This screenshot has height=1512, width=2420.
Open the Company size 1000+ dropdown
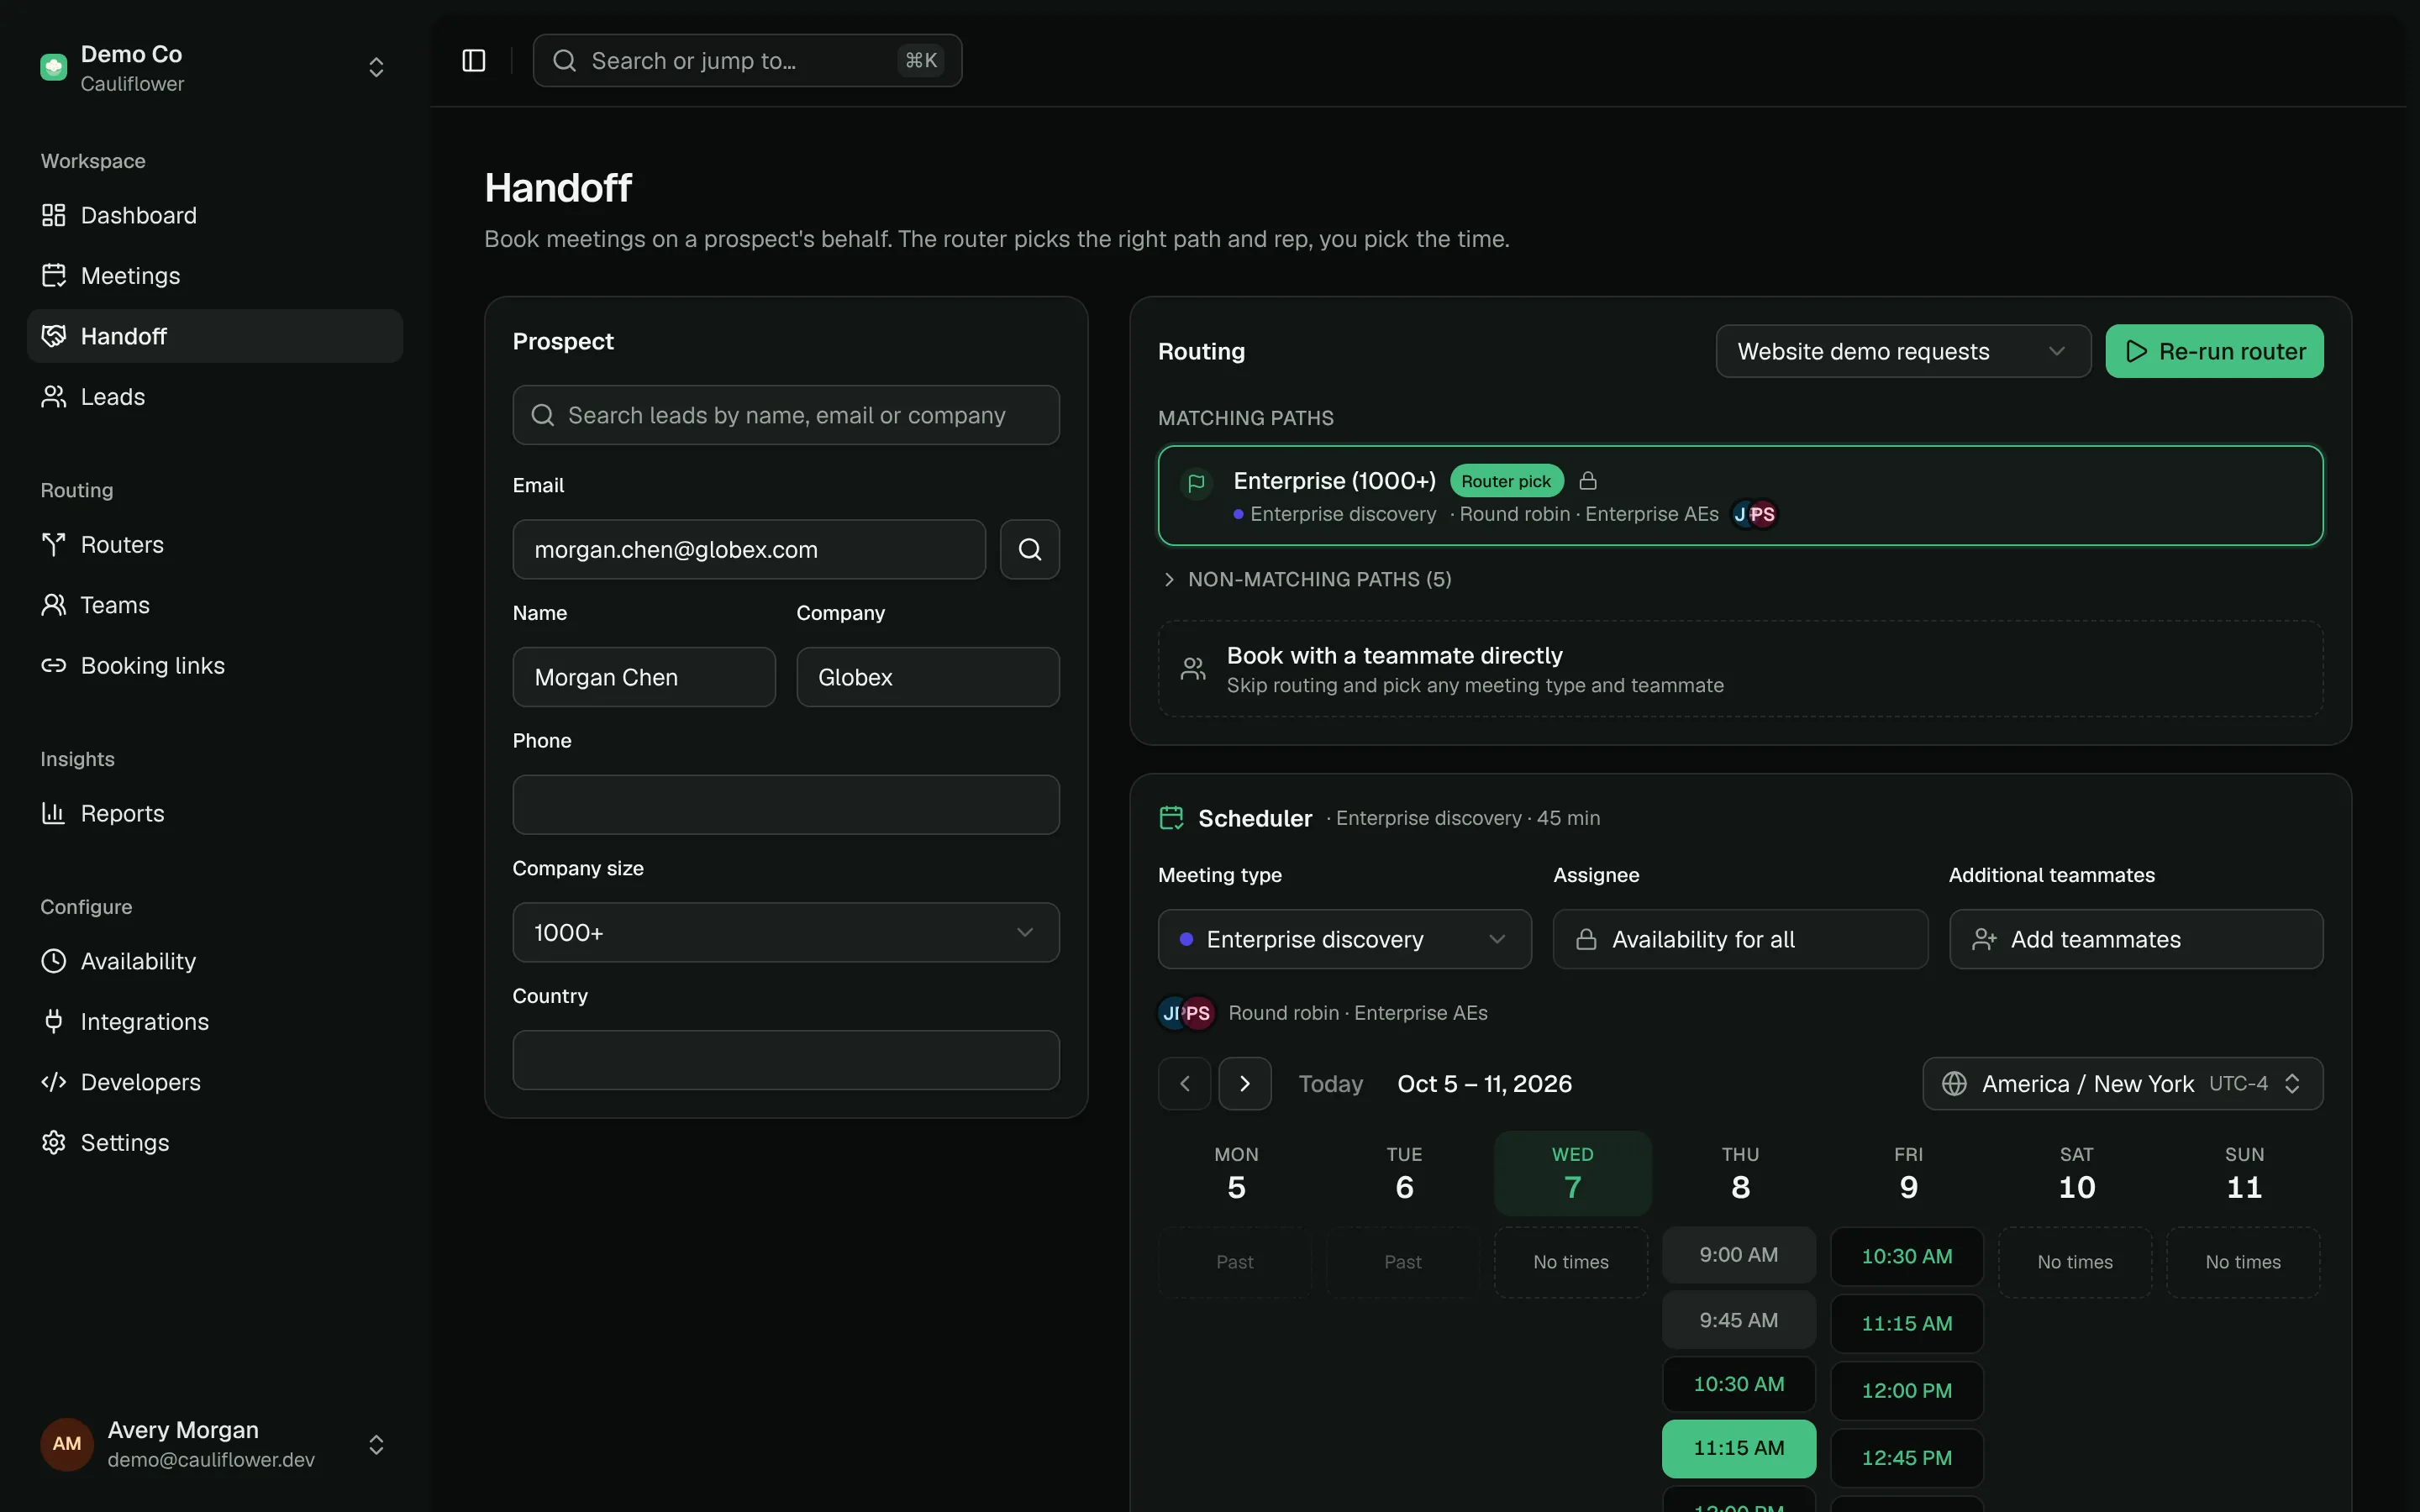pyautogui.click(x=786, y=933)
